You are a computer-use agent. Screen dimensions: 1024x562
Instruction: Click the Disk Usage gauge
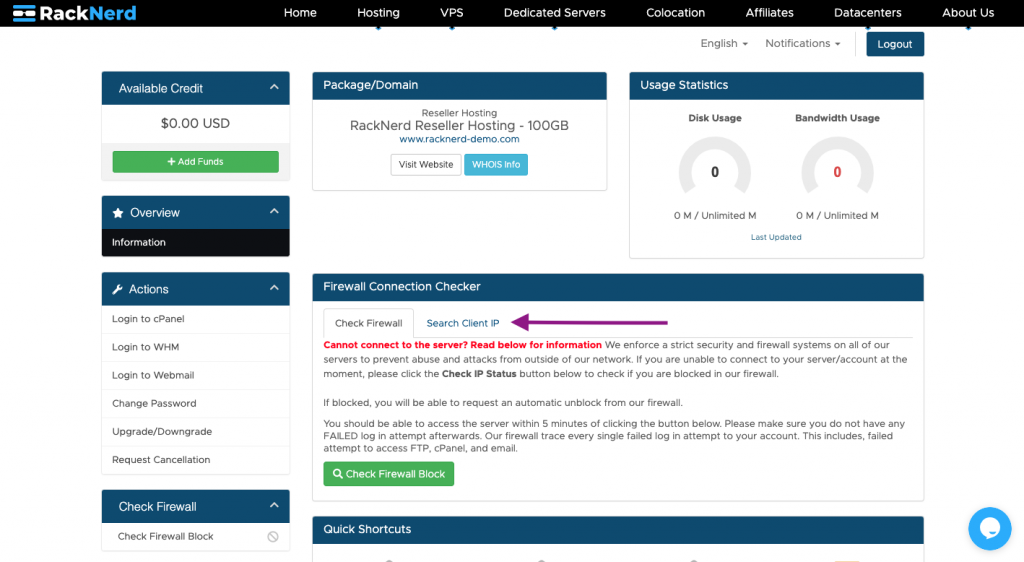714,166
